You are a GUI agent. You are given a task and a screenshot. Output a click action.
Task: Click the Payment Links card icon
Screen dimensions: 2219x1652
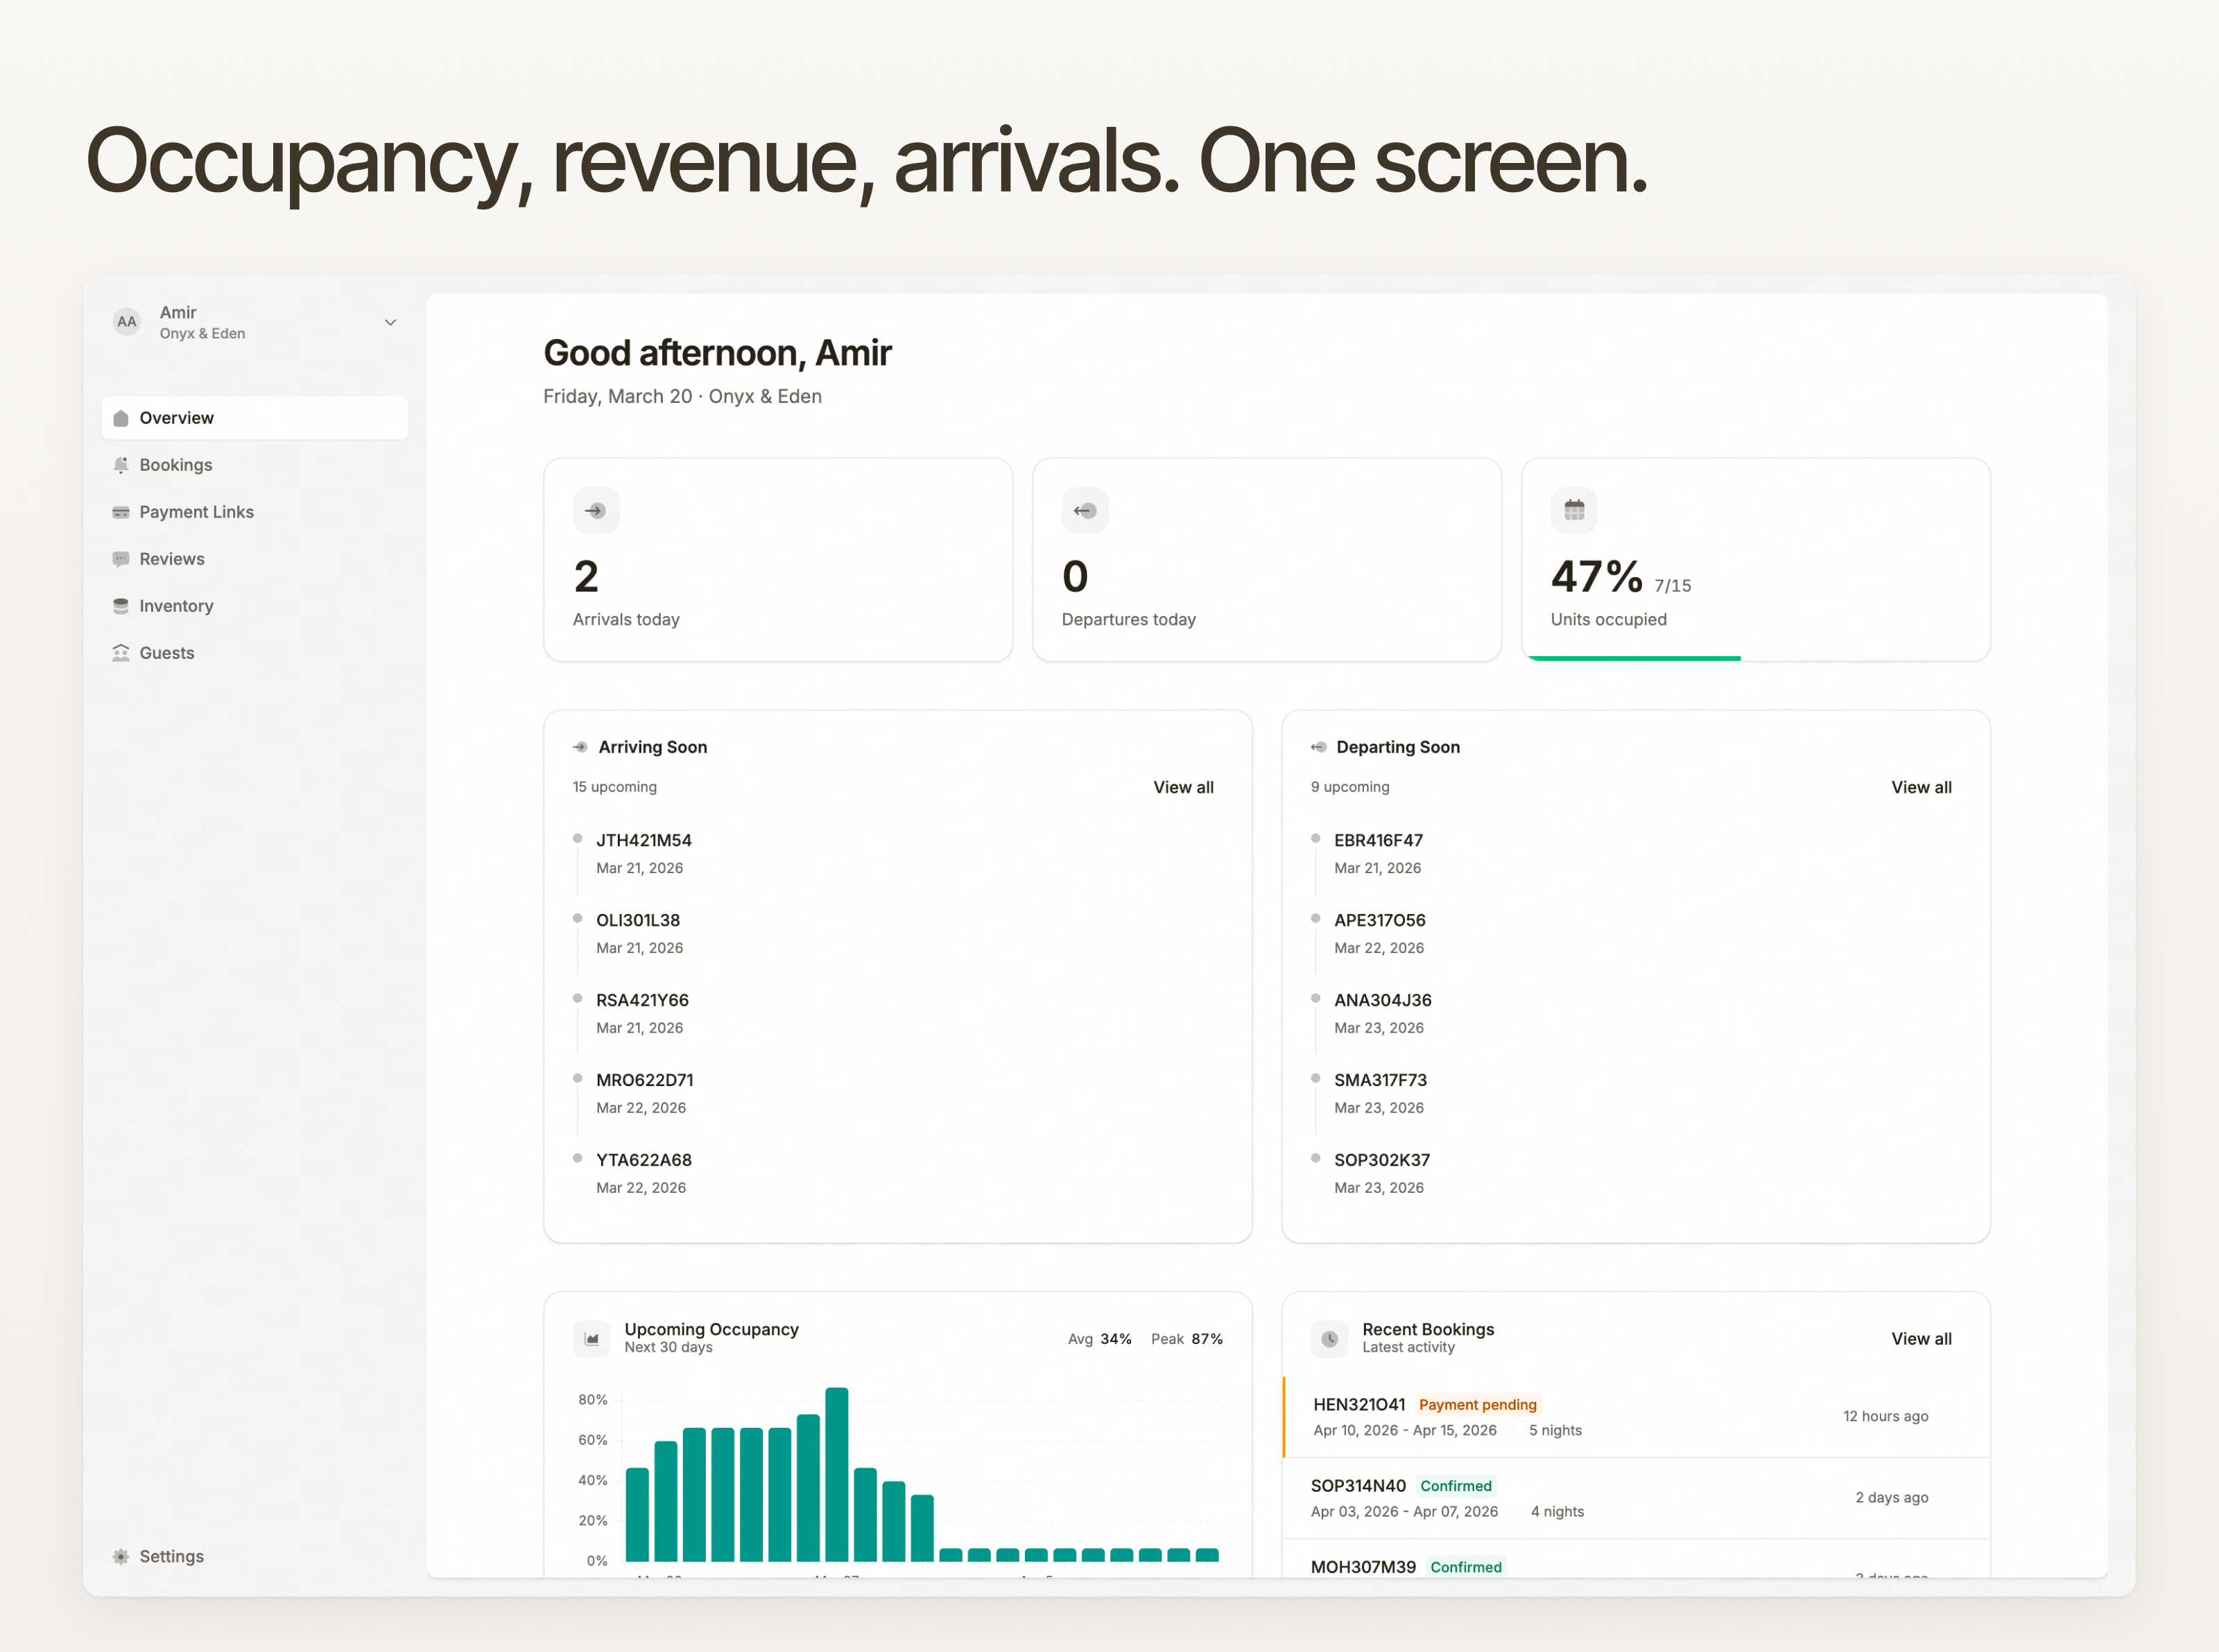(121, 512)
